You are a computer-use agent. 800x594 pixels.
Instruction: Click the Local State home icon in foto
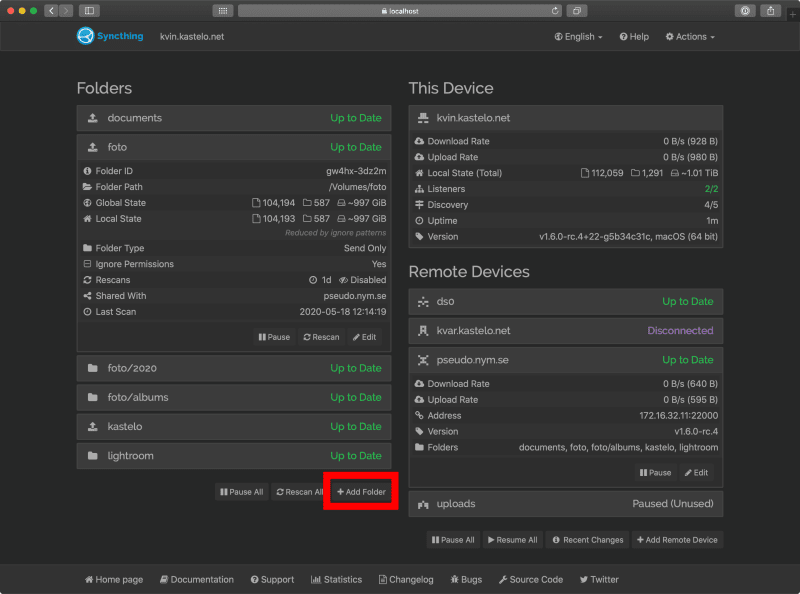pyautogui.click(x=87, y=218)
